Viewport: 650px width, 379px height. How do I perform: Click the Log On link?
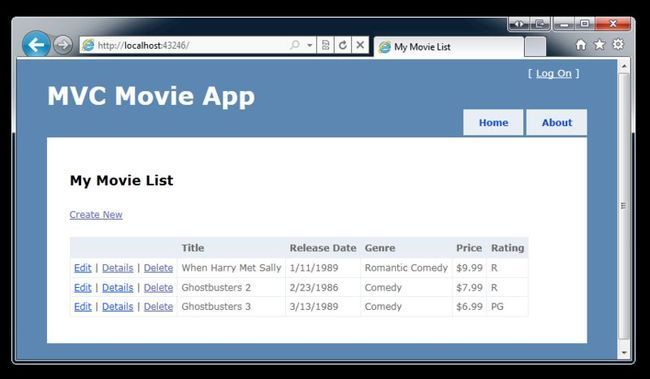point(553,73)
